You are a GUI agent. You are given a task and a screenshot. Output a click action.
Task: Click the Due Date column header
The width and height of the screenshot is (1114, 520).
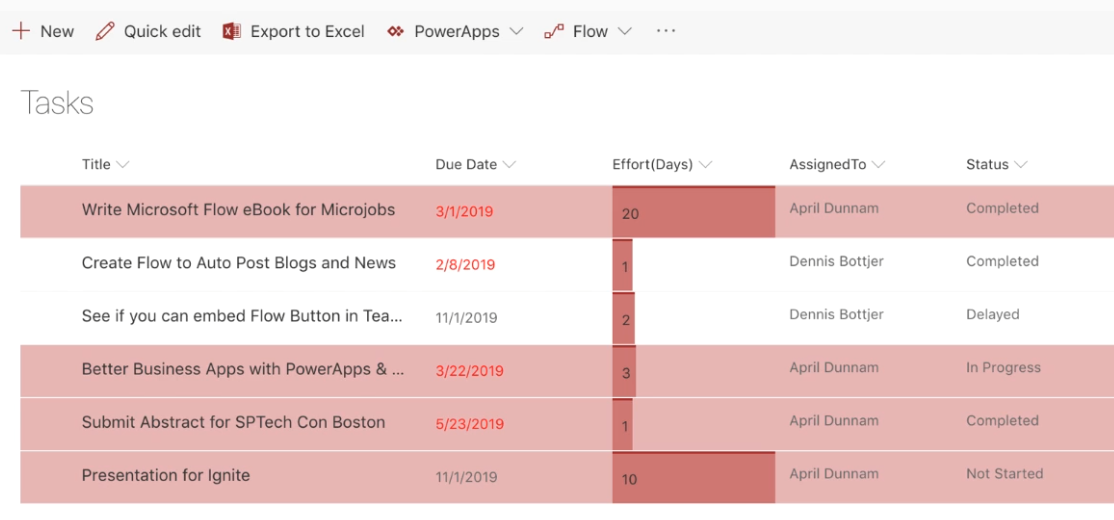point(466,165)
